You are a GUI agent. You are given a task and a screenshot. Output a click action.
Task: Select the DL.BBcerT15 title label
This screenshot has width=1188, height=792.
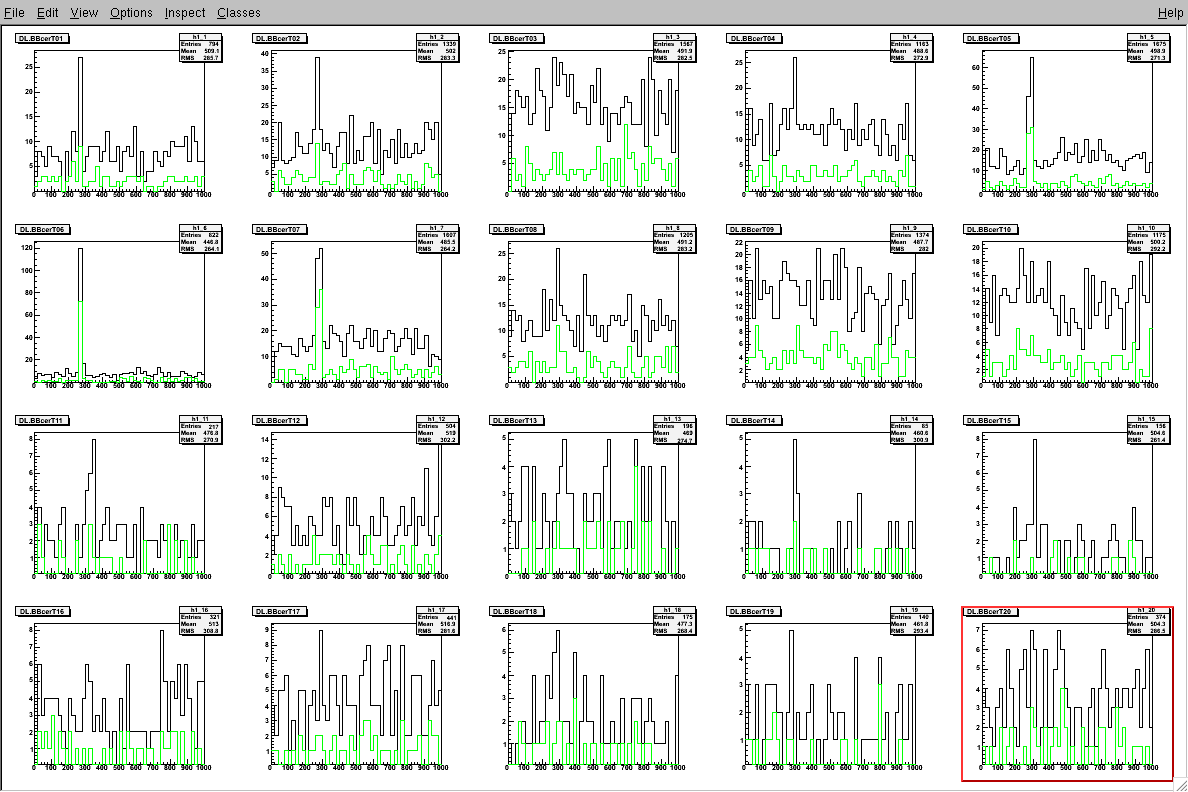(x=989, y=420)
